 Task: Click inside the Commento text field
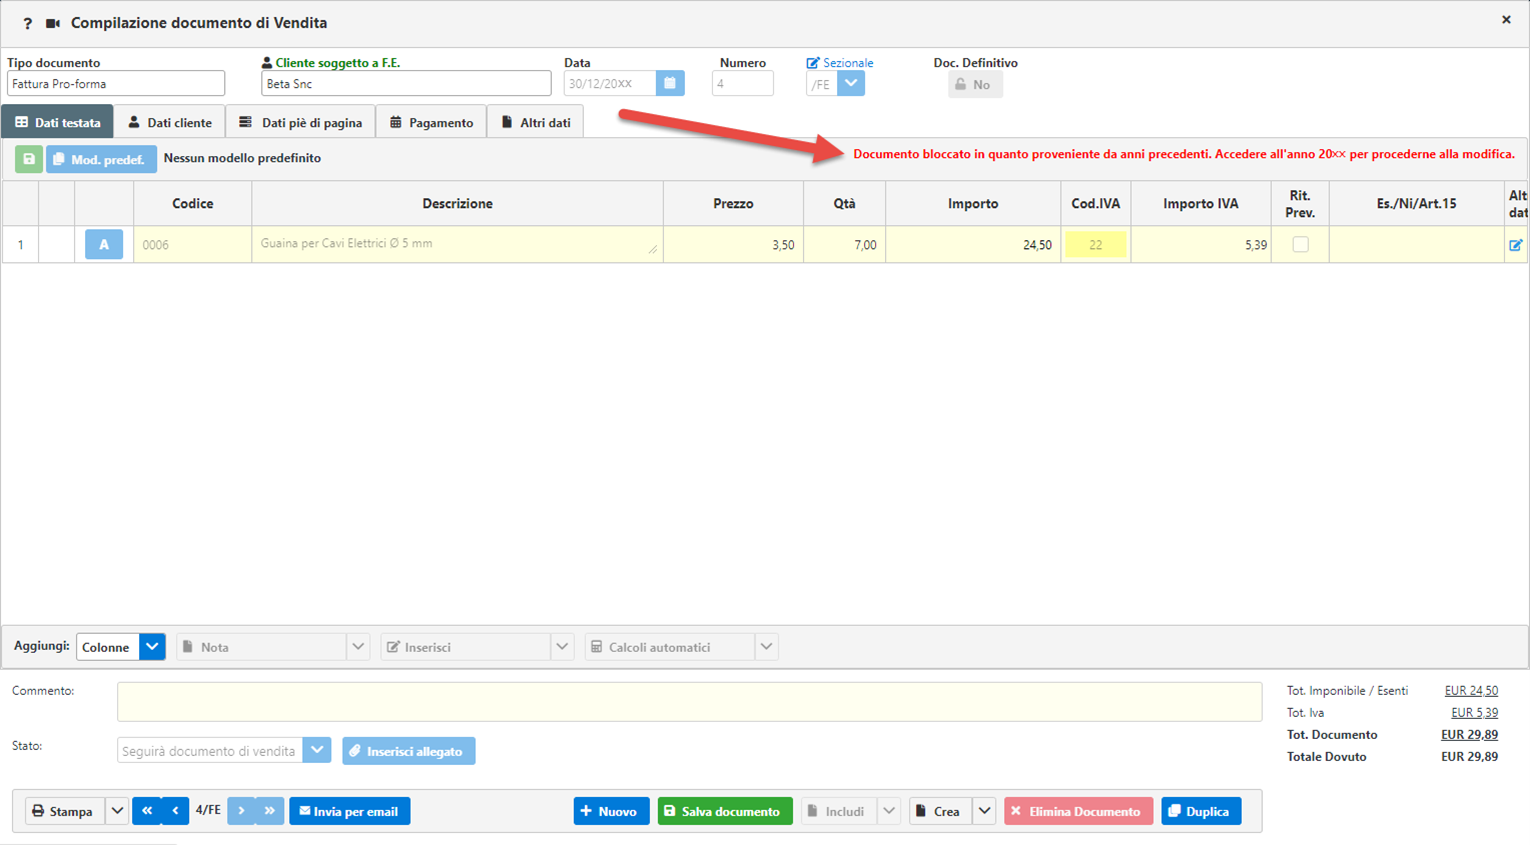pyautogui.click(x=689, y=702)
